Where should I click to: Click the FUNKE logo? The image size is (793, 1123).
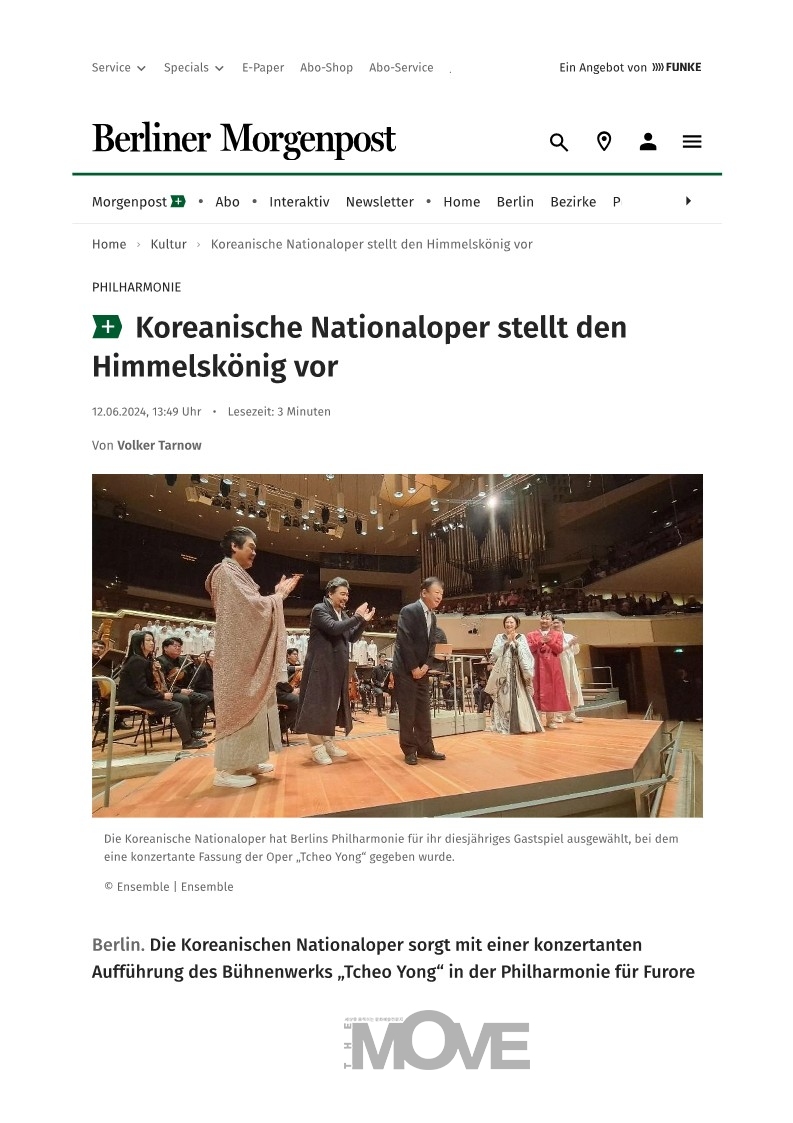tap(676, 67)
